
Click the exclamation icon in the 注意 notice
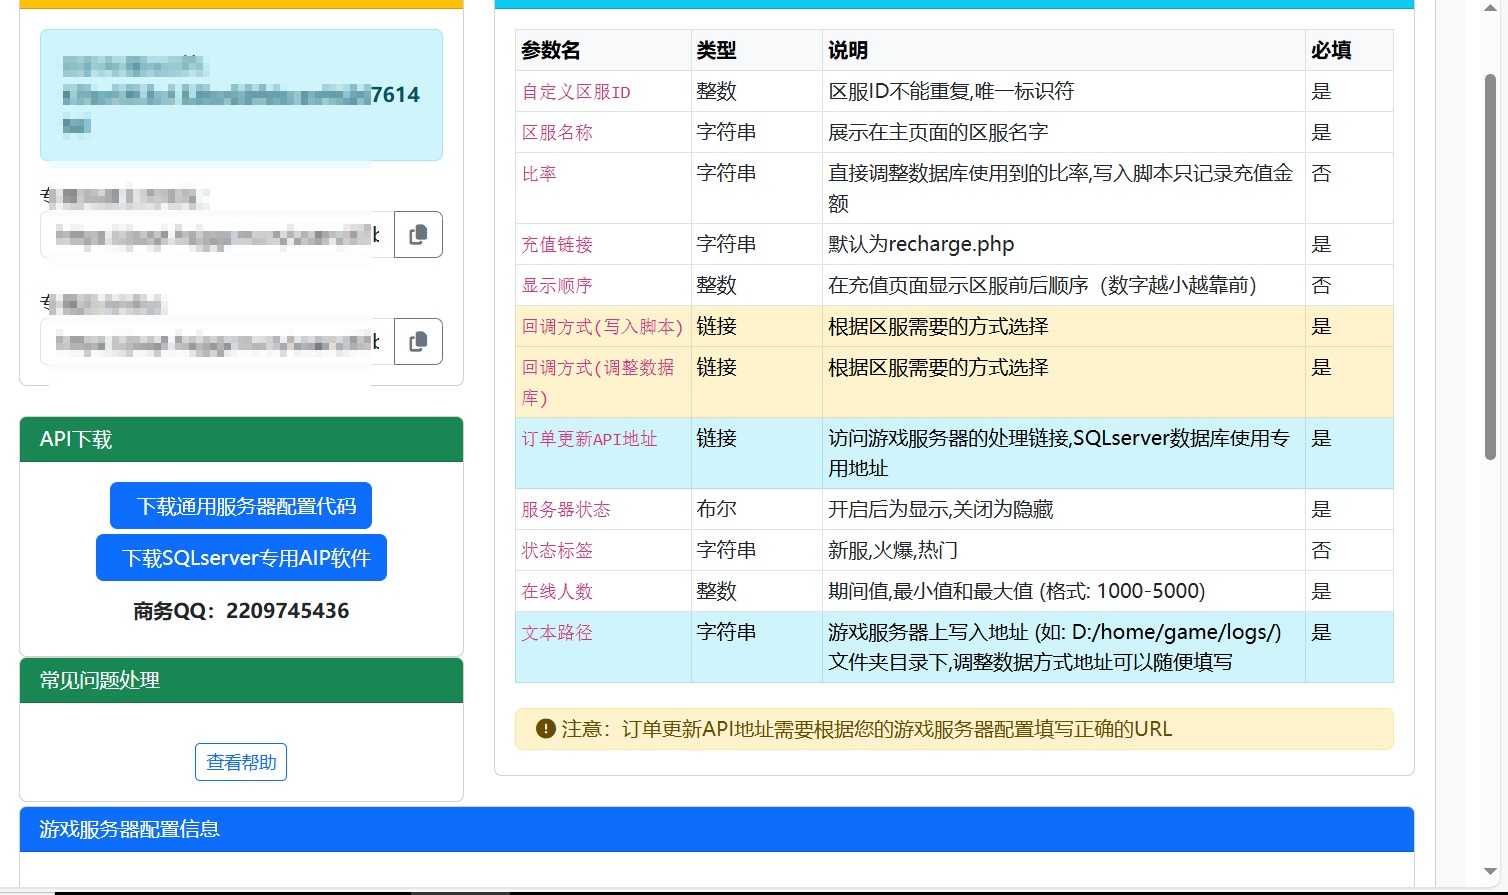coord(545,729)
